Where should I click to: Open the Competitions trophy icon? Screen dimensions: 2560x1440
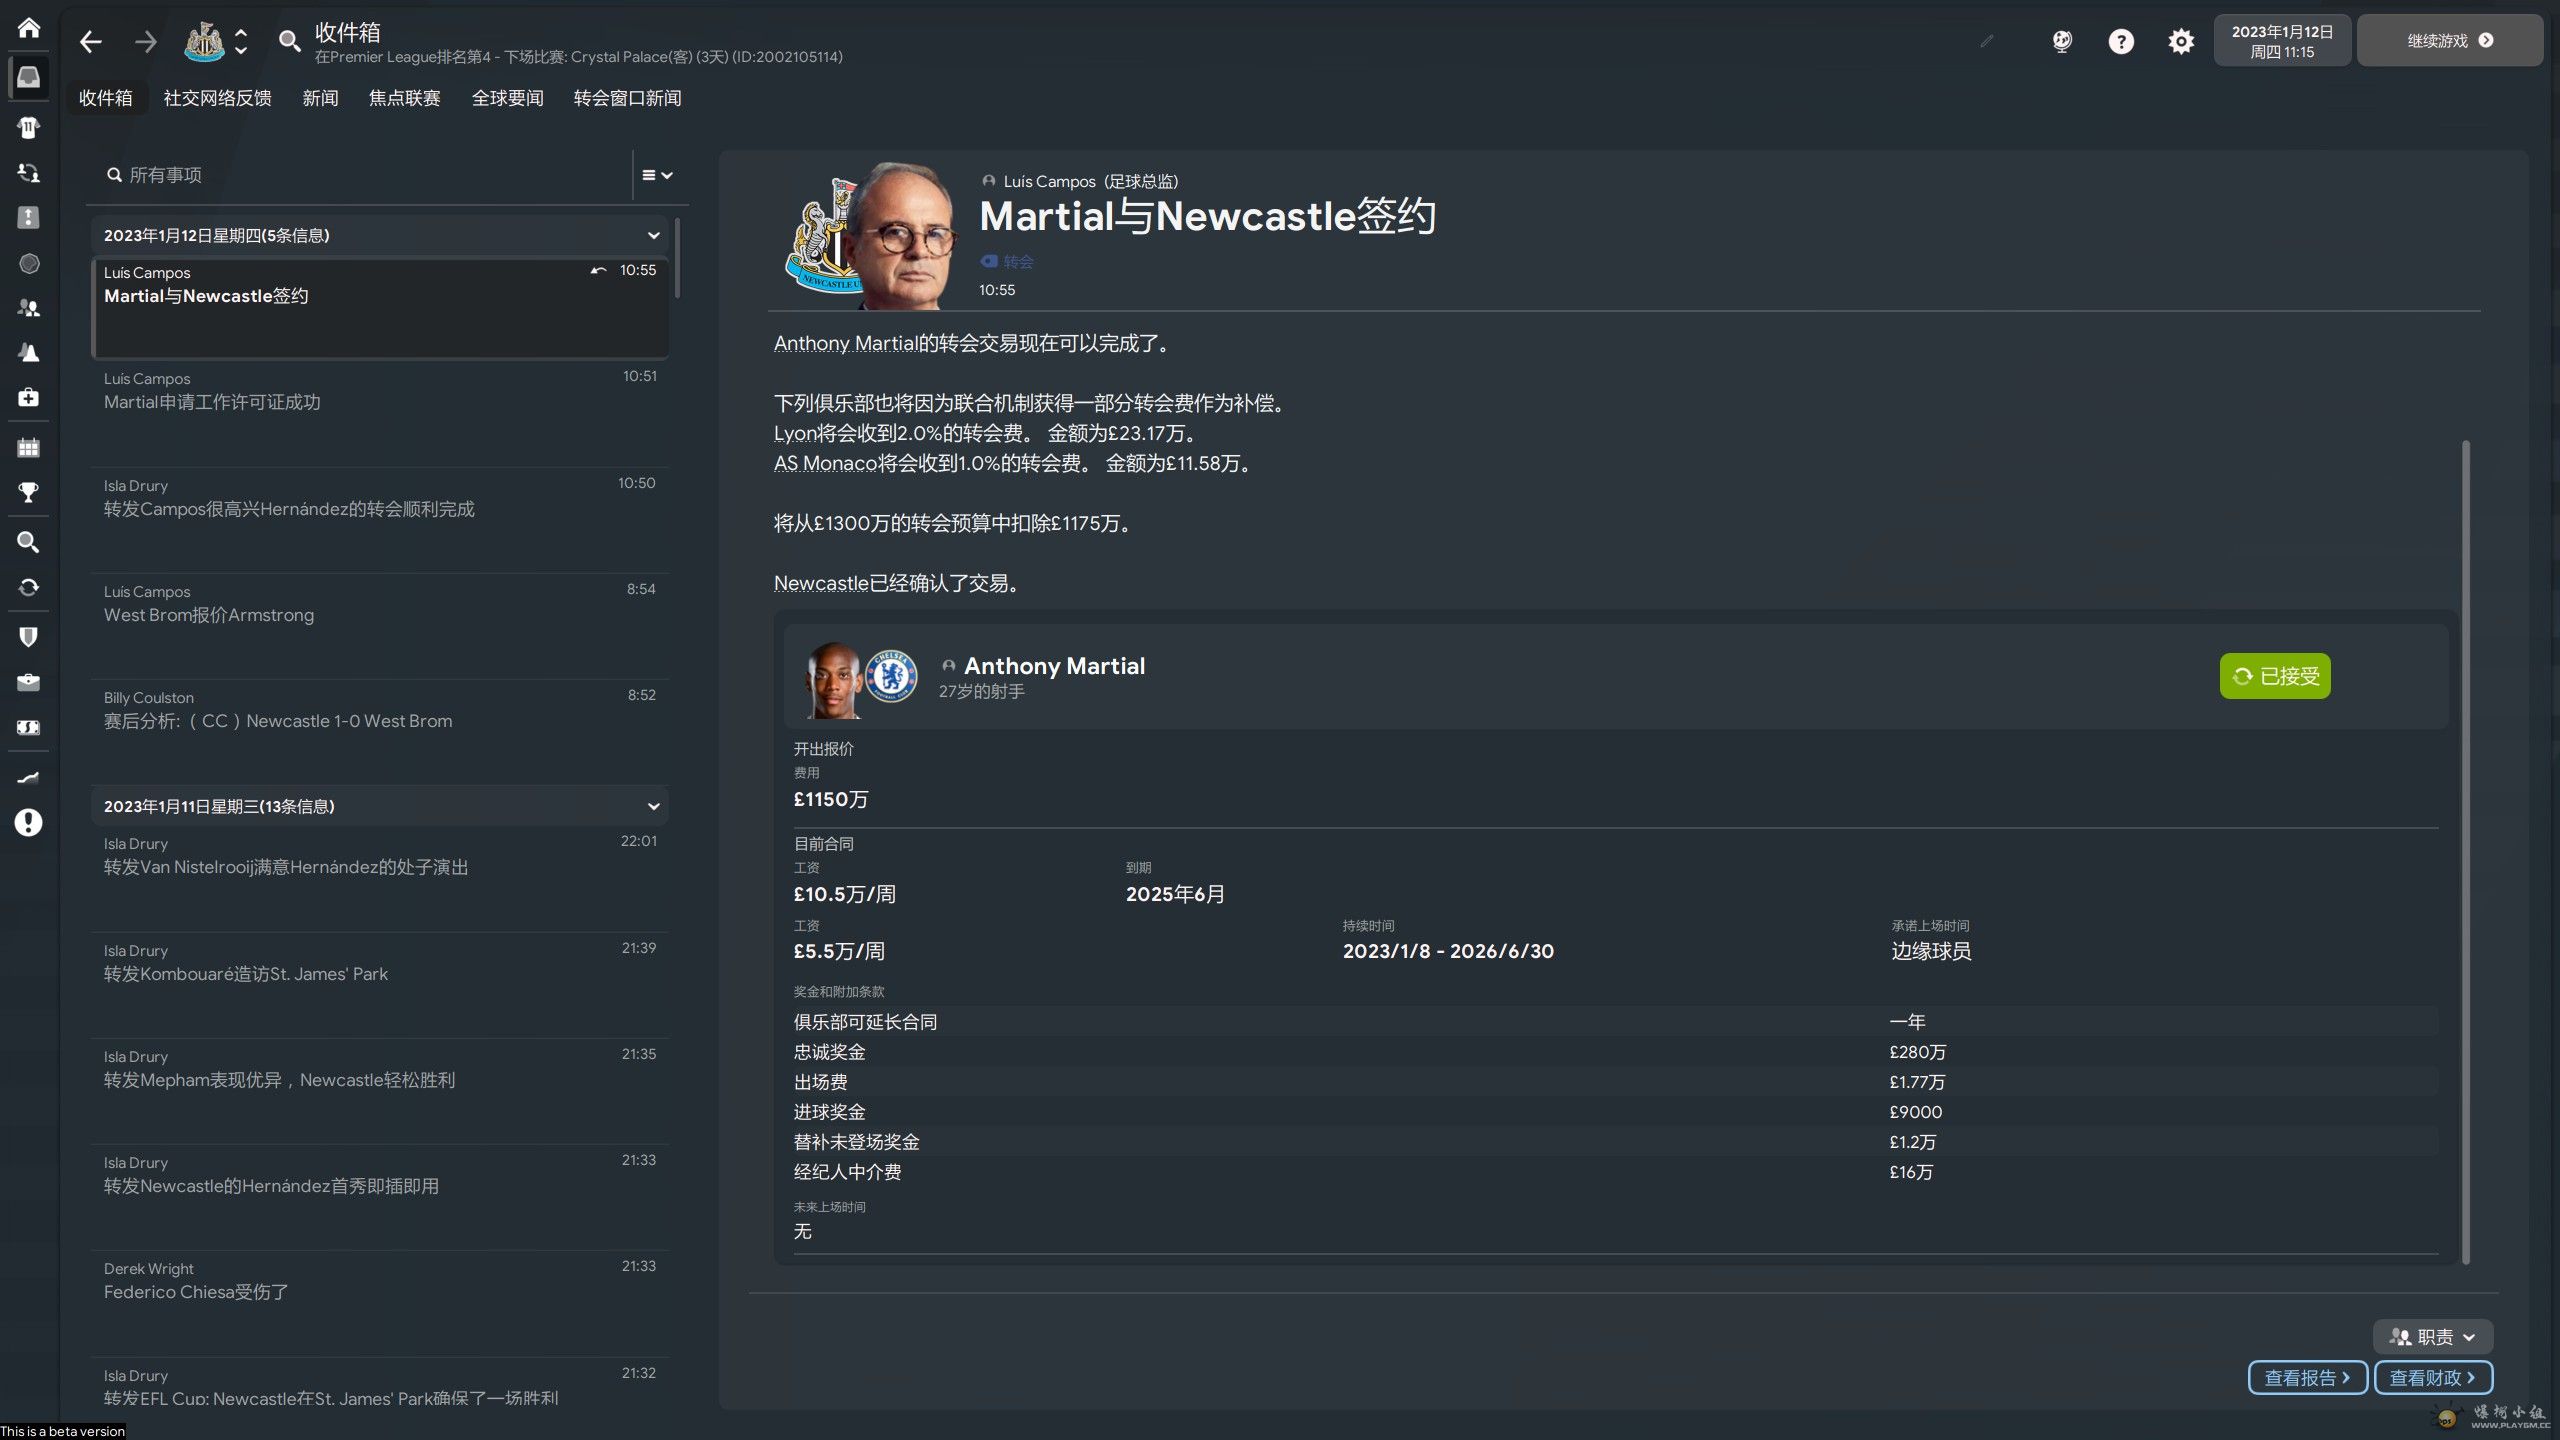[28, 492]
